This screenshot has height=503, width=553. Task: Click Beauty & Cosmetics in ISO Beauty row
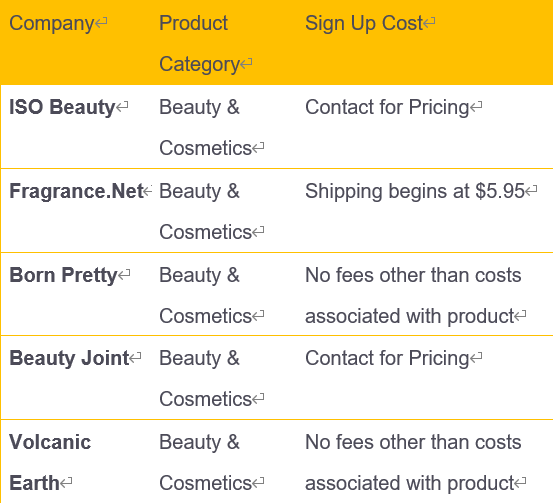pyautogui.click(x=205, y=127)
